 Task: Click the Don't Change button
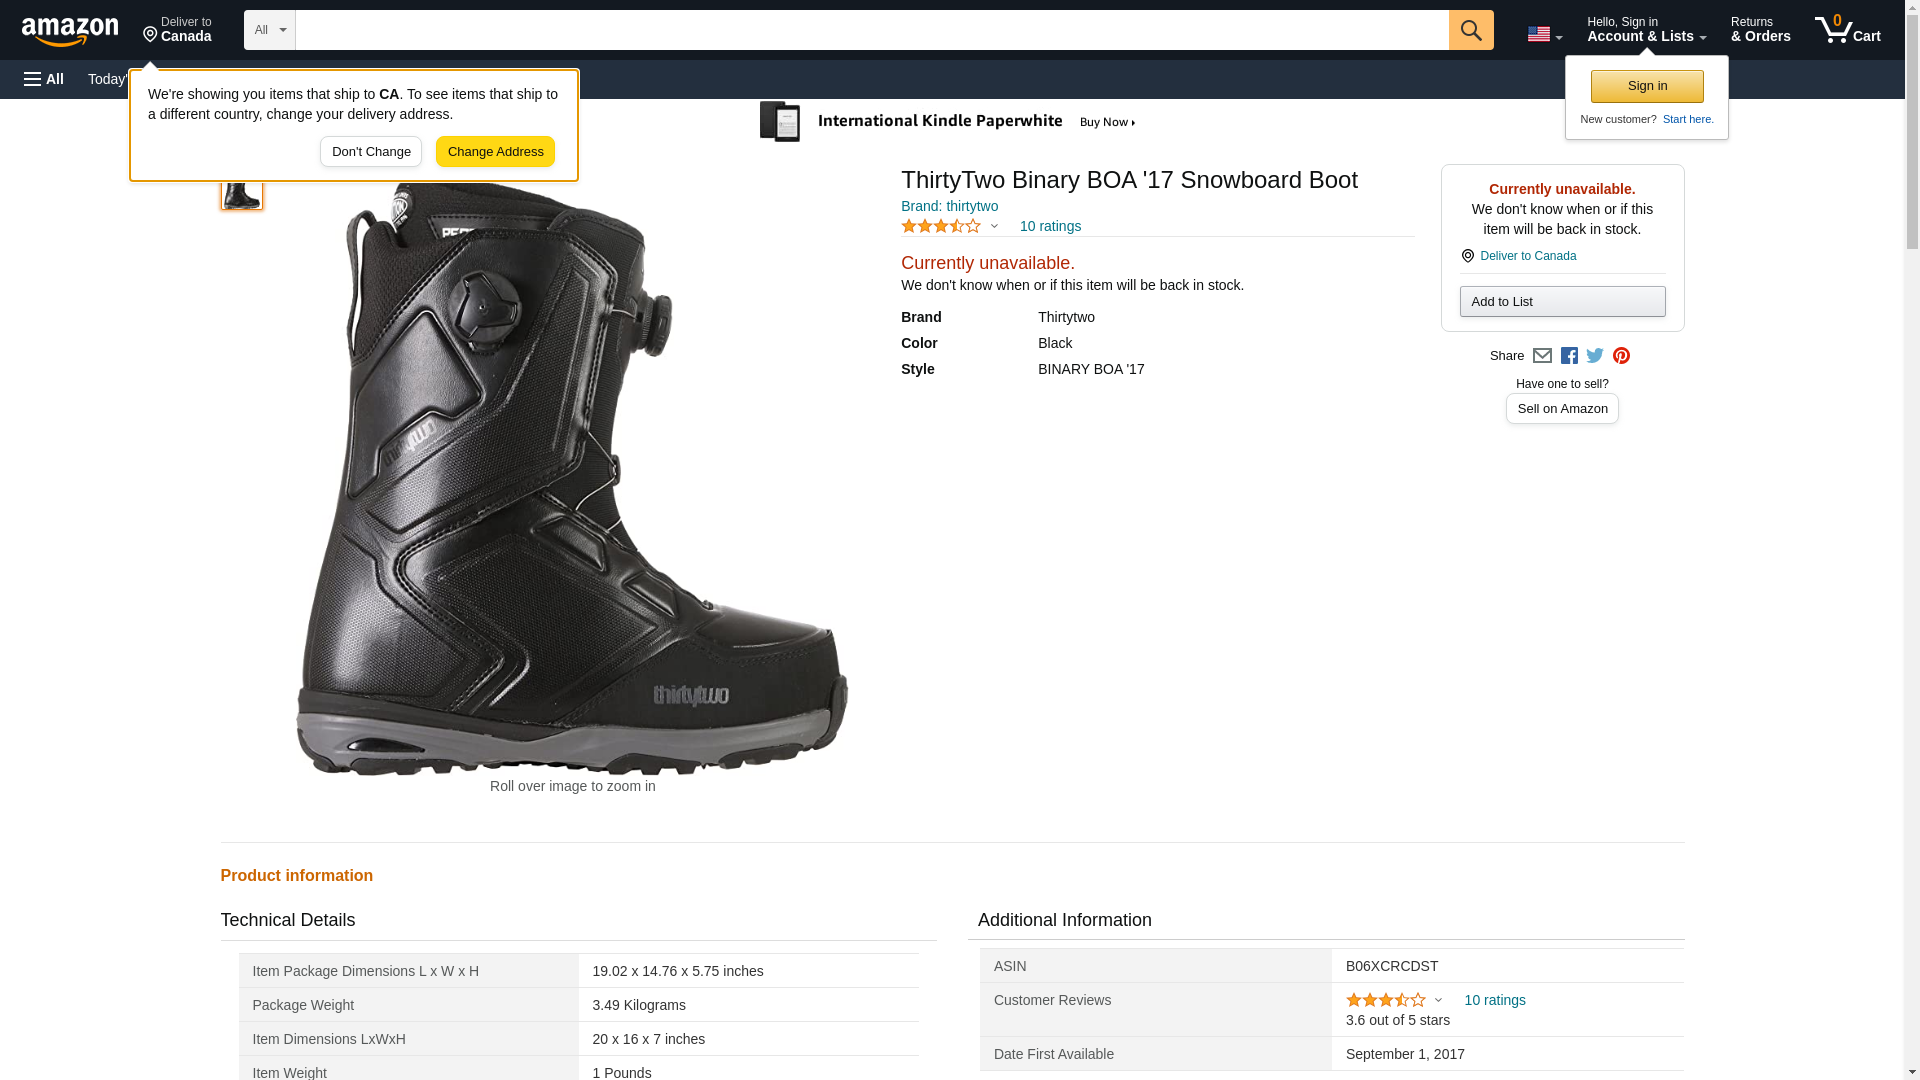[371, 152]
